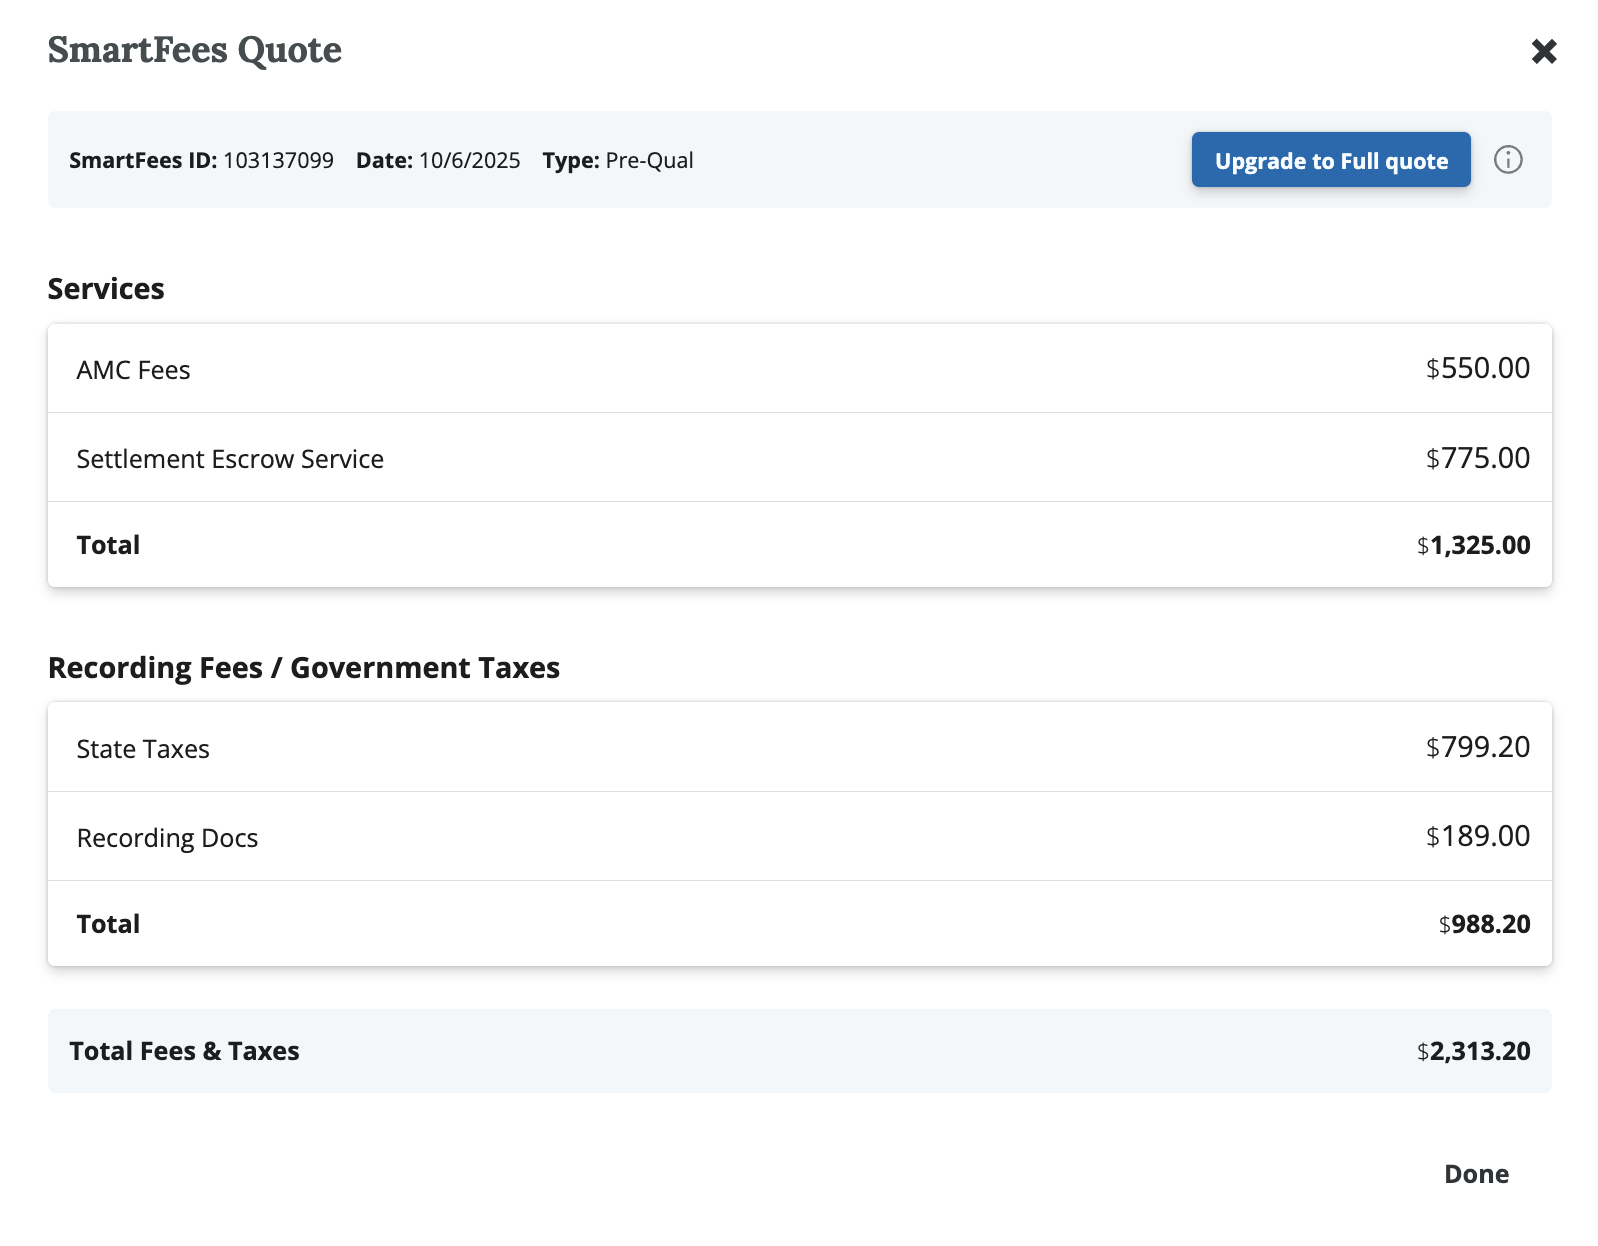
Task: Click the SmartFees Quote title
Action: coord(195,50)
